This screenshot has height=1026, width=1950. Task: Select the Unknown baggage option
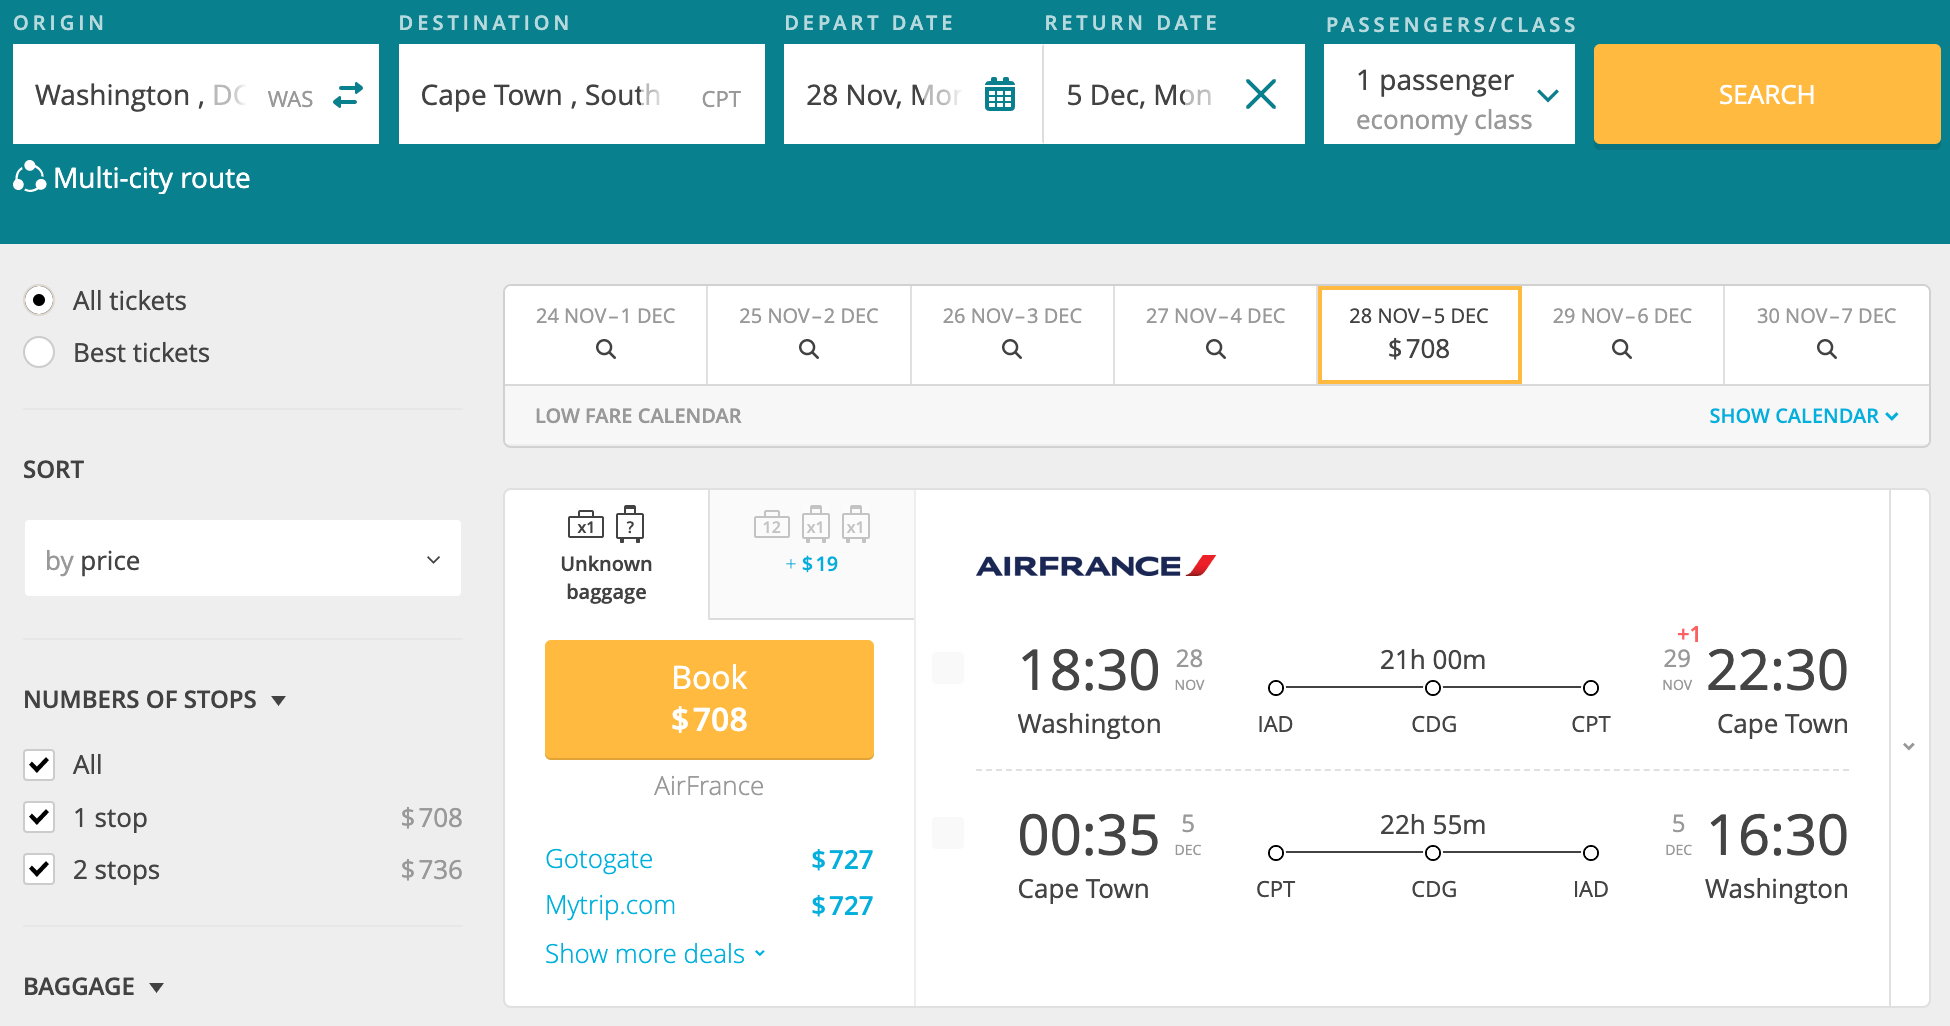click(x=606, y=554)
